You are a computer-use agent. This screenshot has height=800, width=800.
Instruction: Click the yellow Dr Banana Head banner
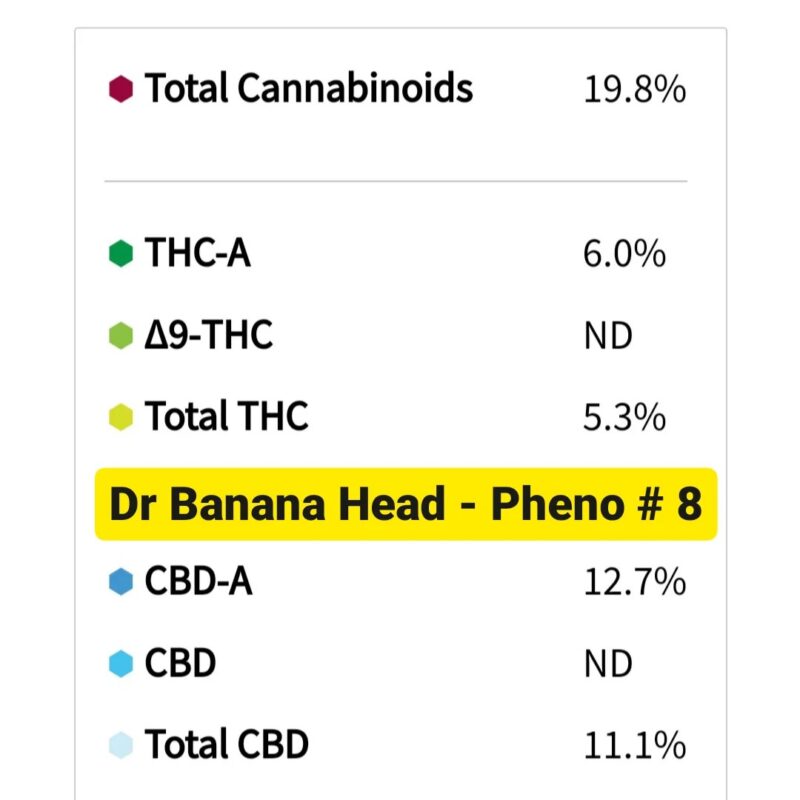click(406, 504)
